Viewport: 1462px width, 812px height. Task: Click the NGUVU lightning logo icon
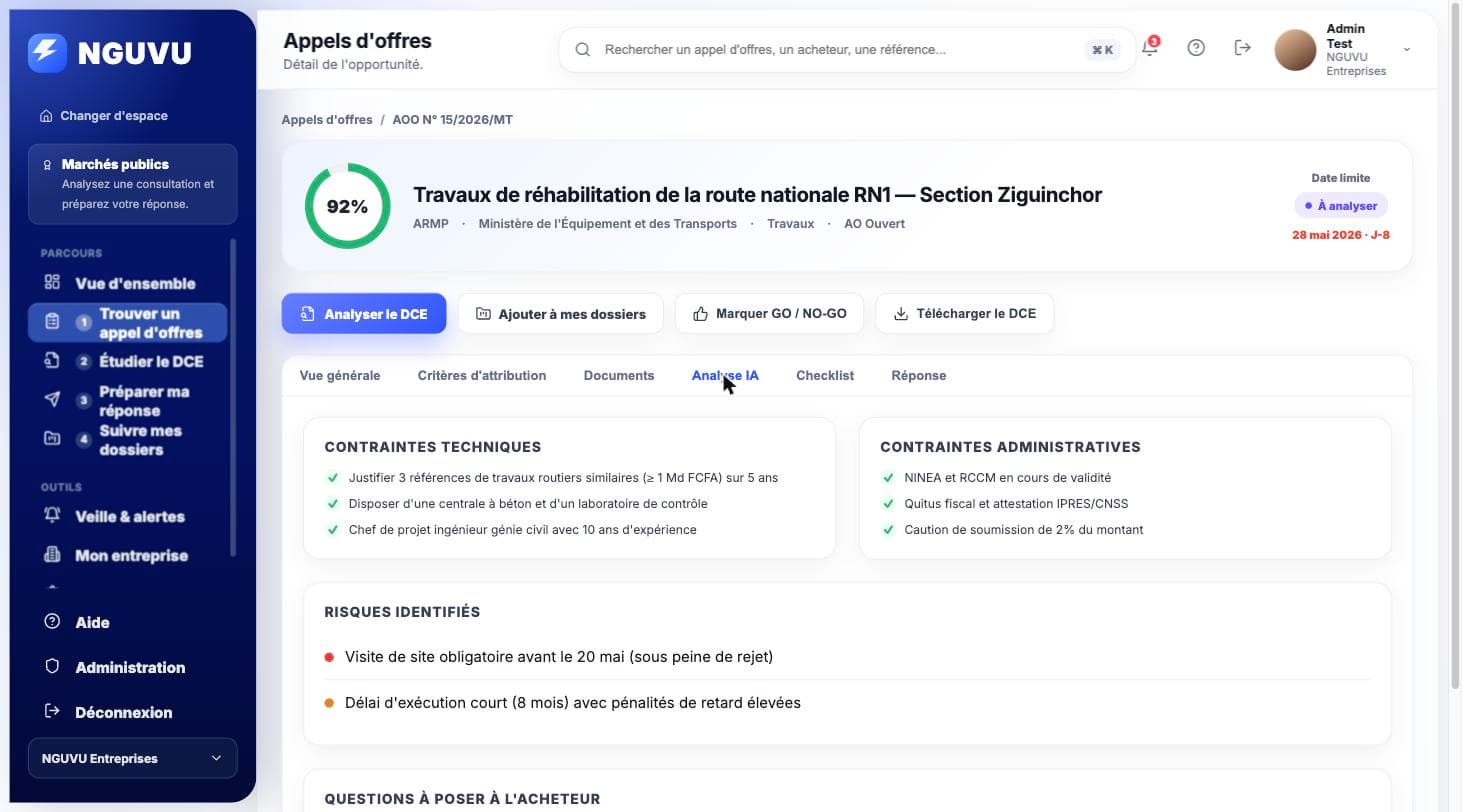[x=47, y=53]
